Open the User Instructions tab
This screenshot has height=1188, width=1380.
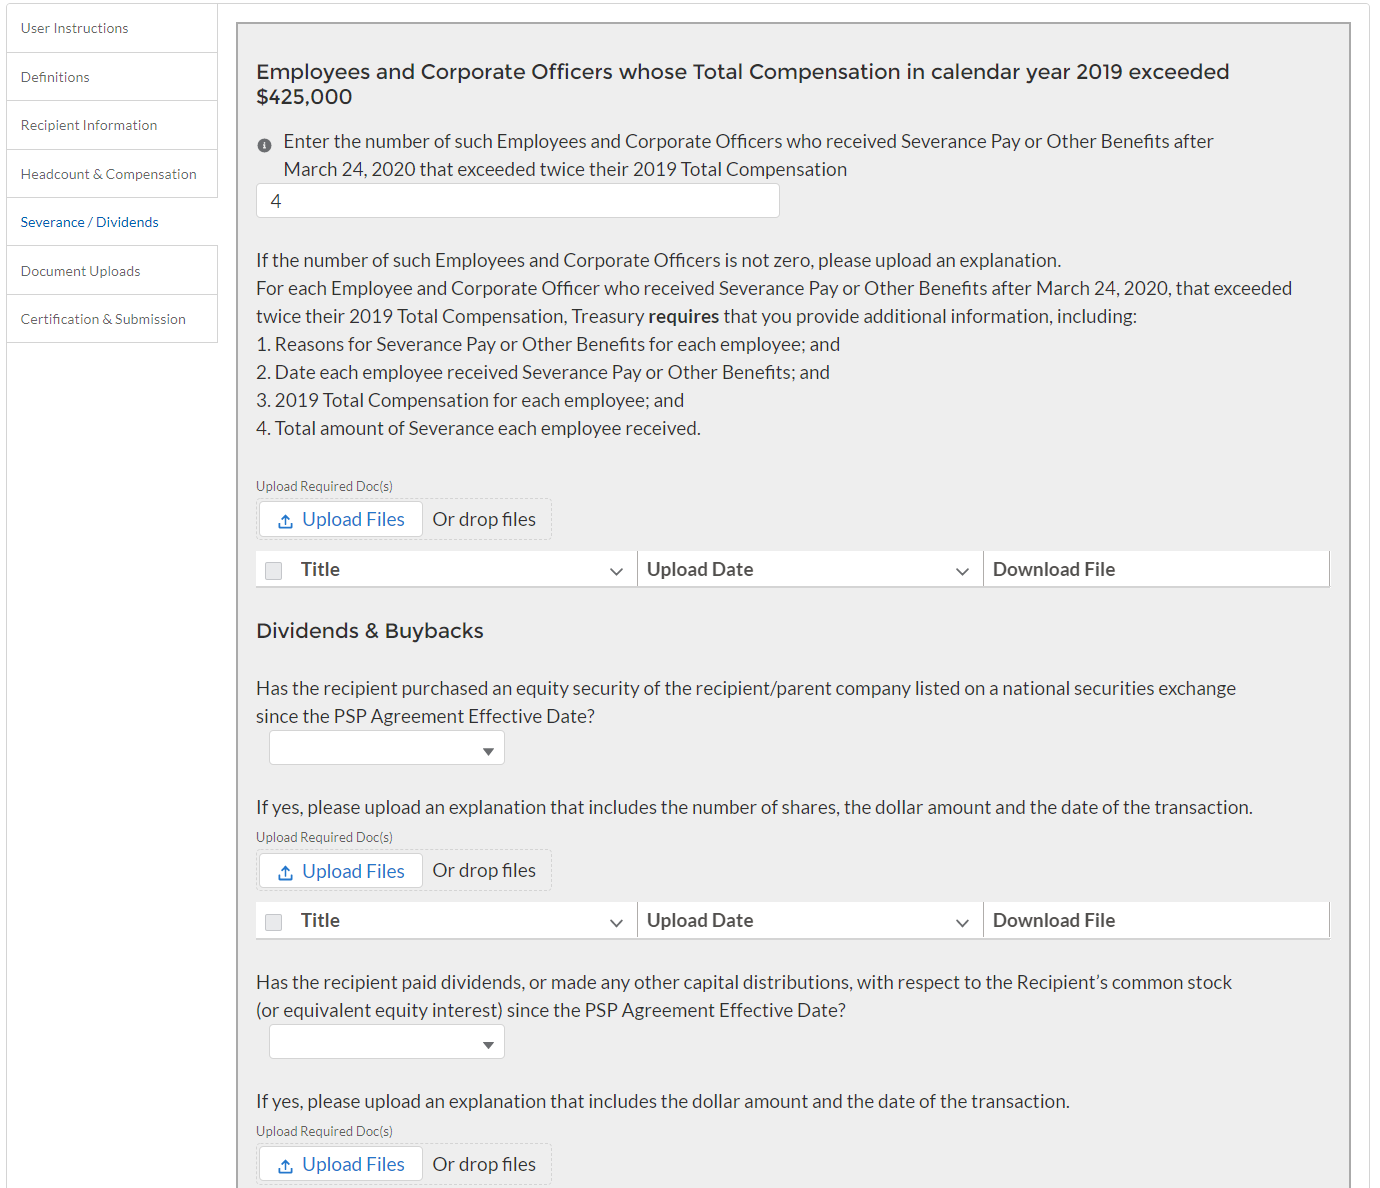pyautogui.click(x=75, y=28)
